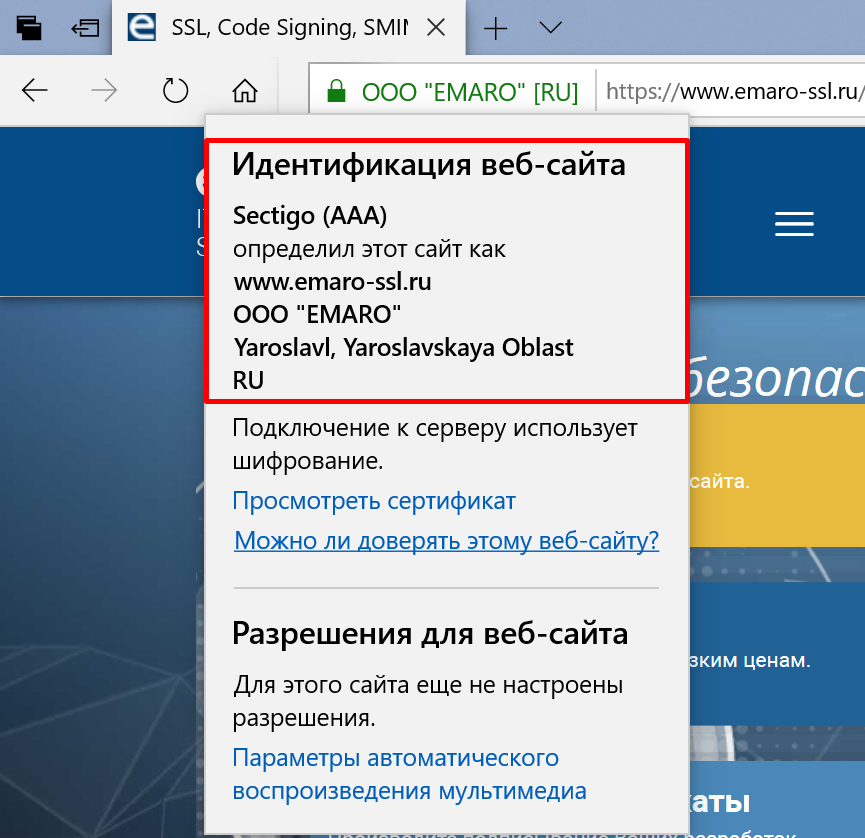Click the address bar URL field

pyautogui.click(x=733, y=91)
